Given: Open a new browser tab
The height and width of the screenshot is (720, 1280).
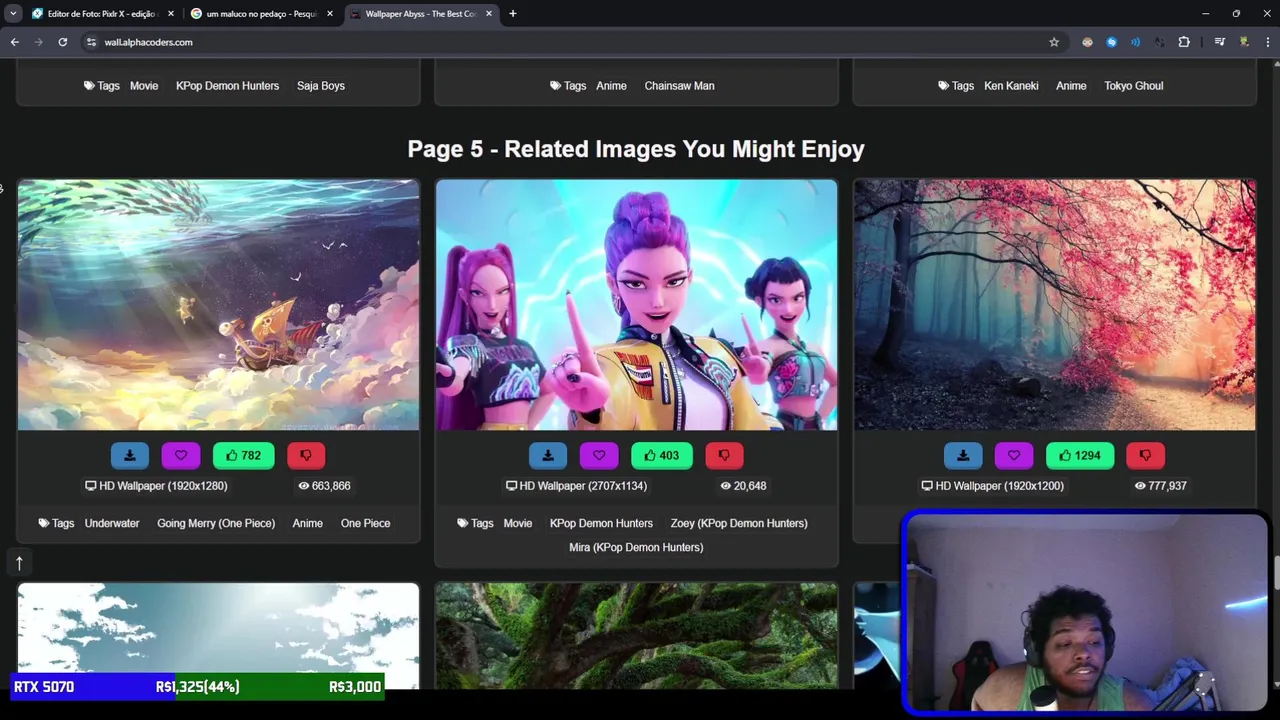Looking at the screenshot, I should pyautogui.click(x=513, y=14).
